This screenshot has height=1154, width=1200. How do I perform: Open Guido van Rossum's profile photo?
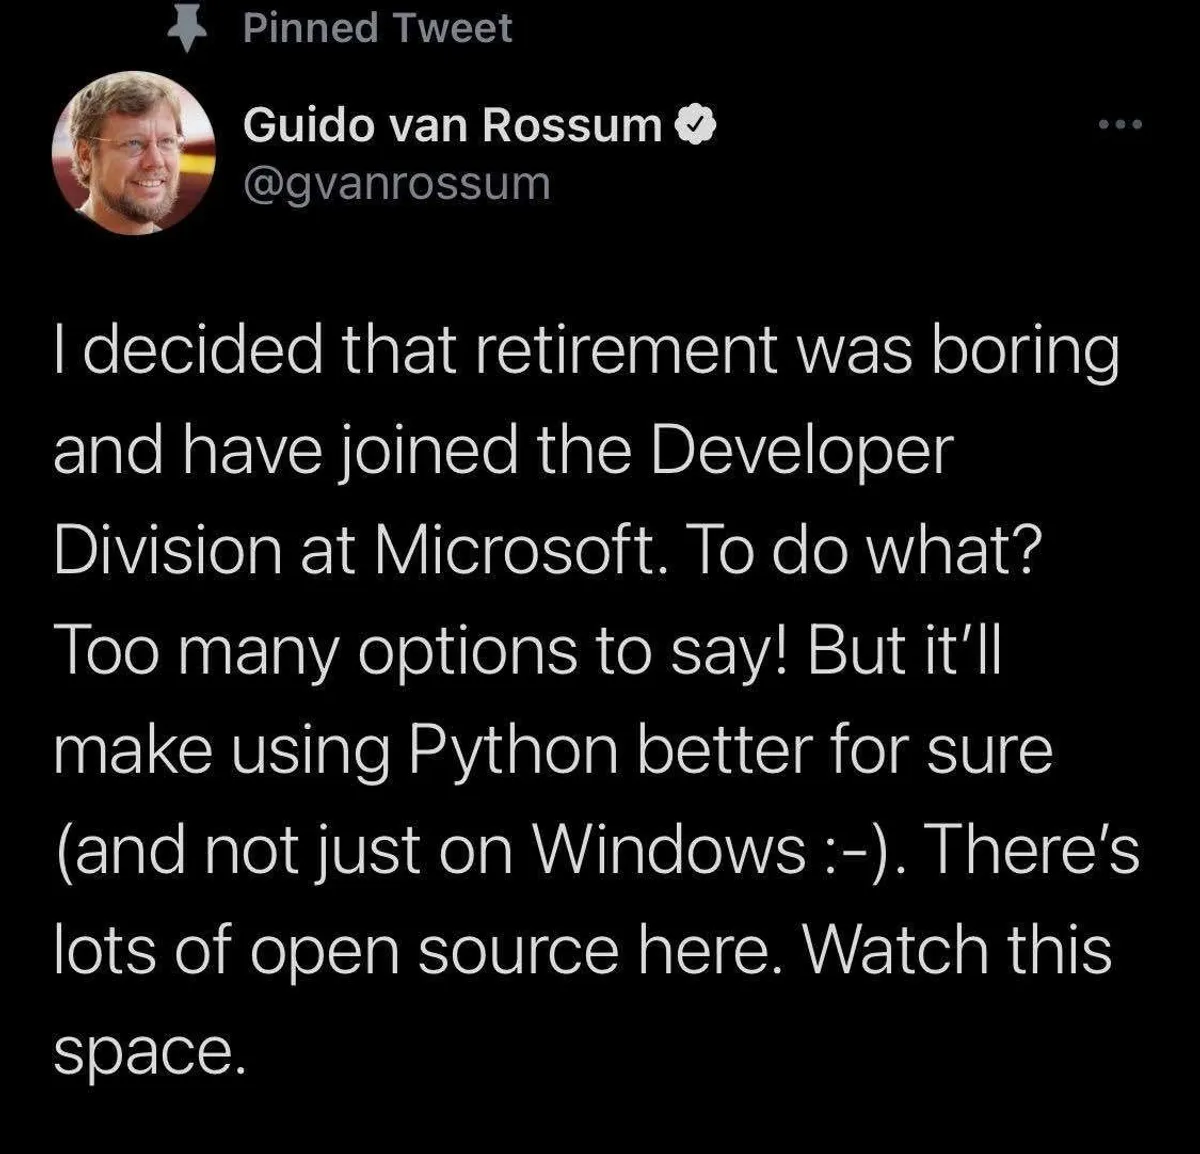tap(134, 153)
